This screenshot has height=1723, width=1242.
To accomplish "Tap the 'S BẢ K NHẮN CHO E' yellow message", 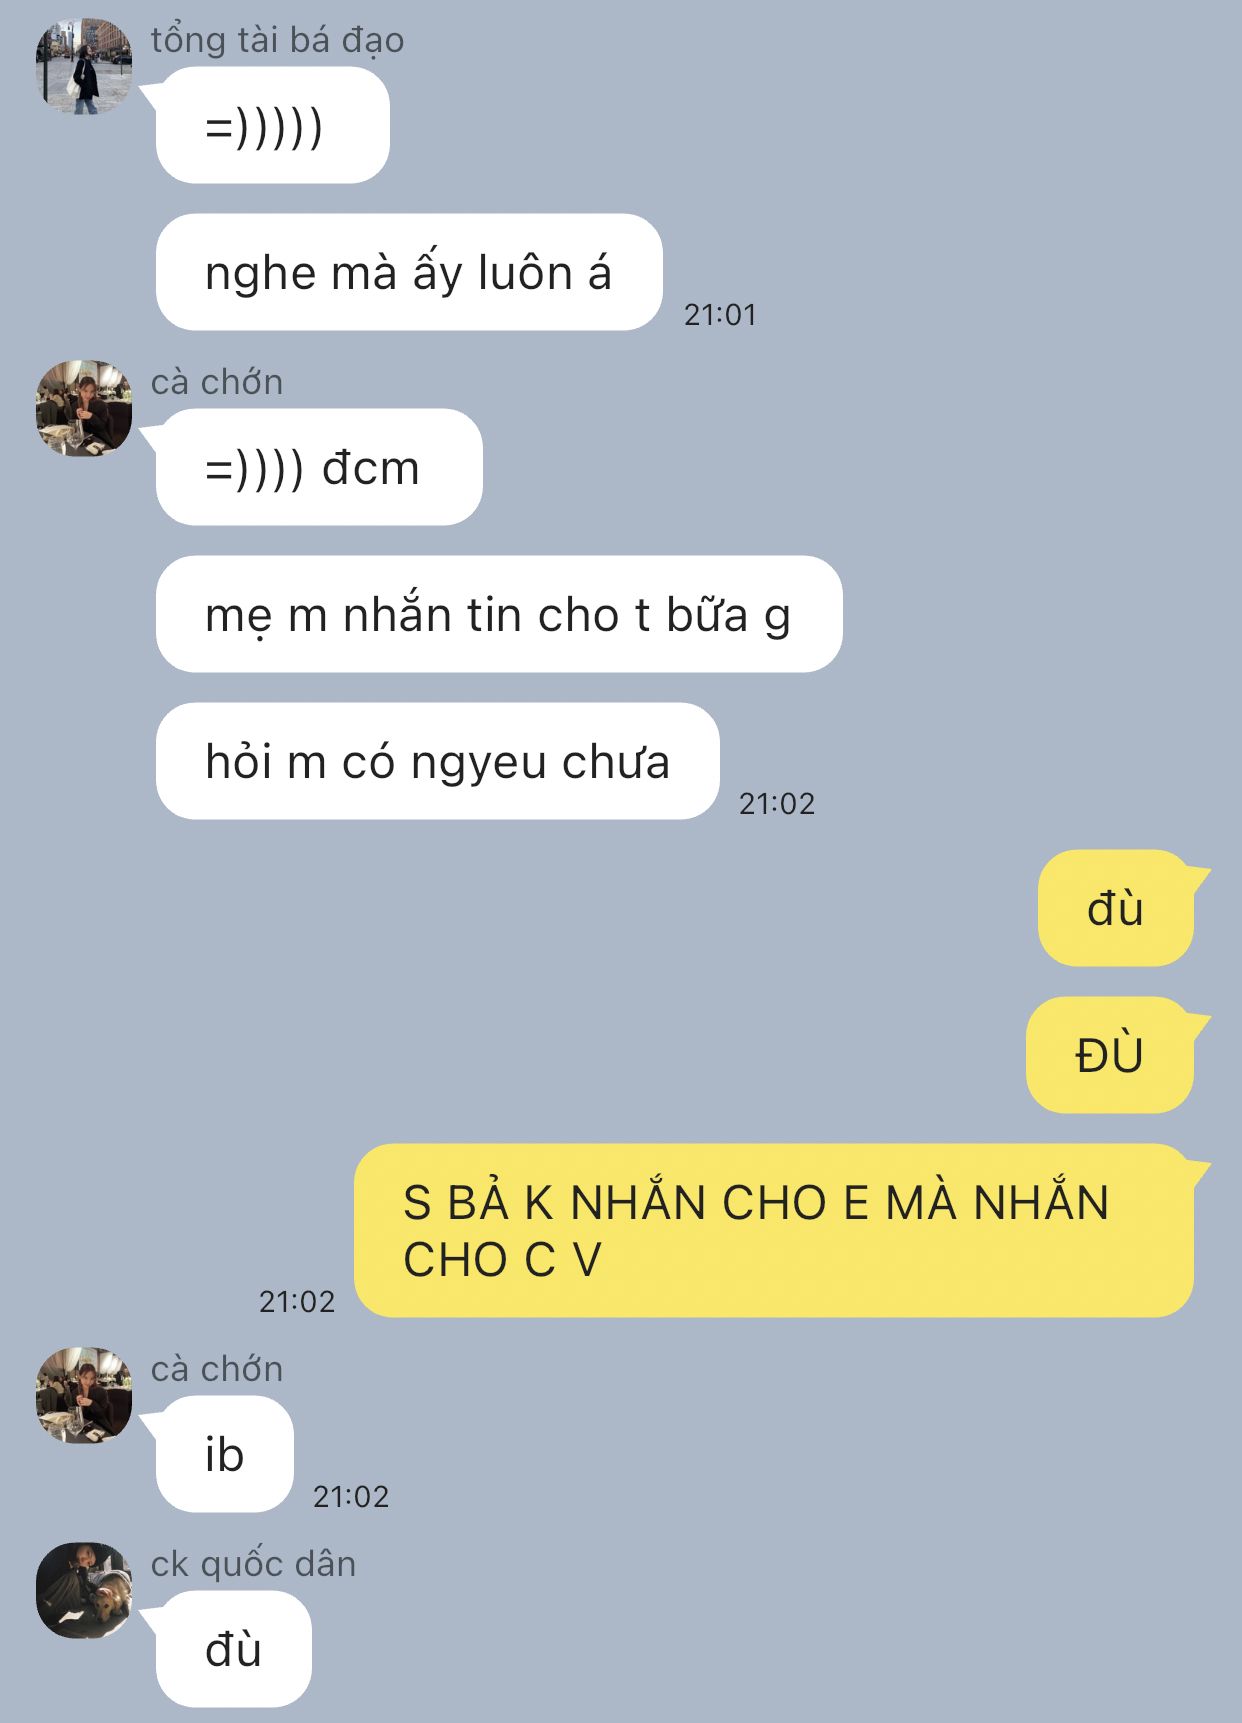I will tap(774, 1231).
